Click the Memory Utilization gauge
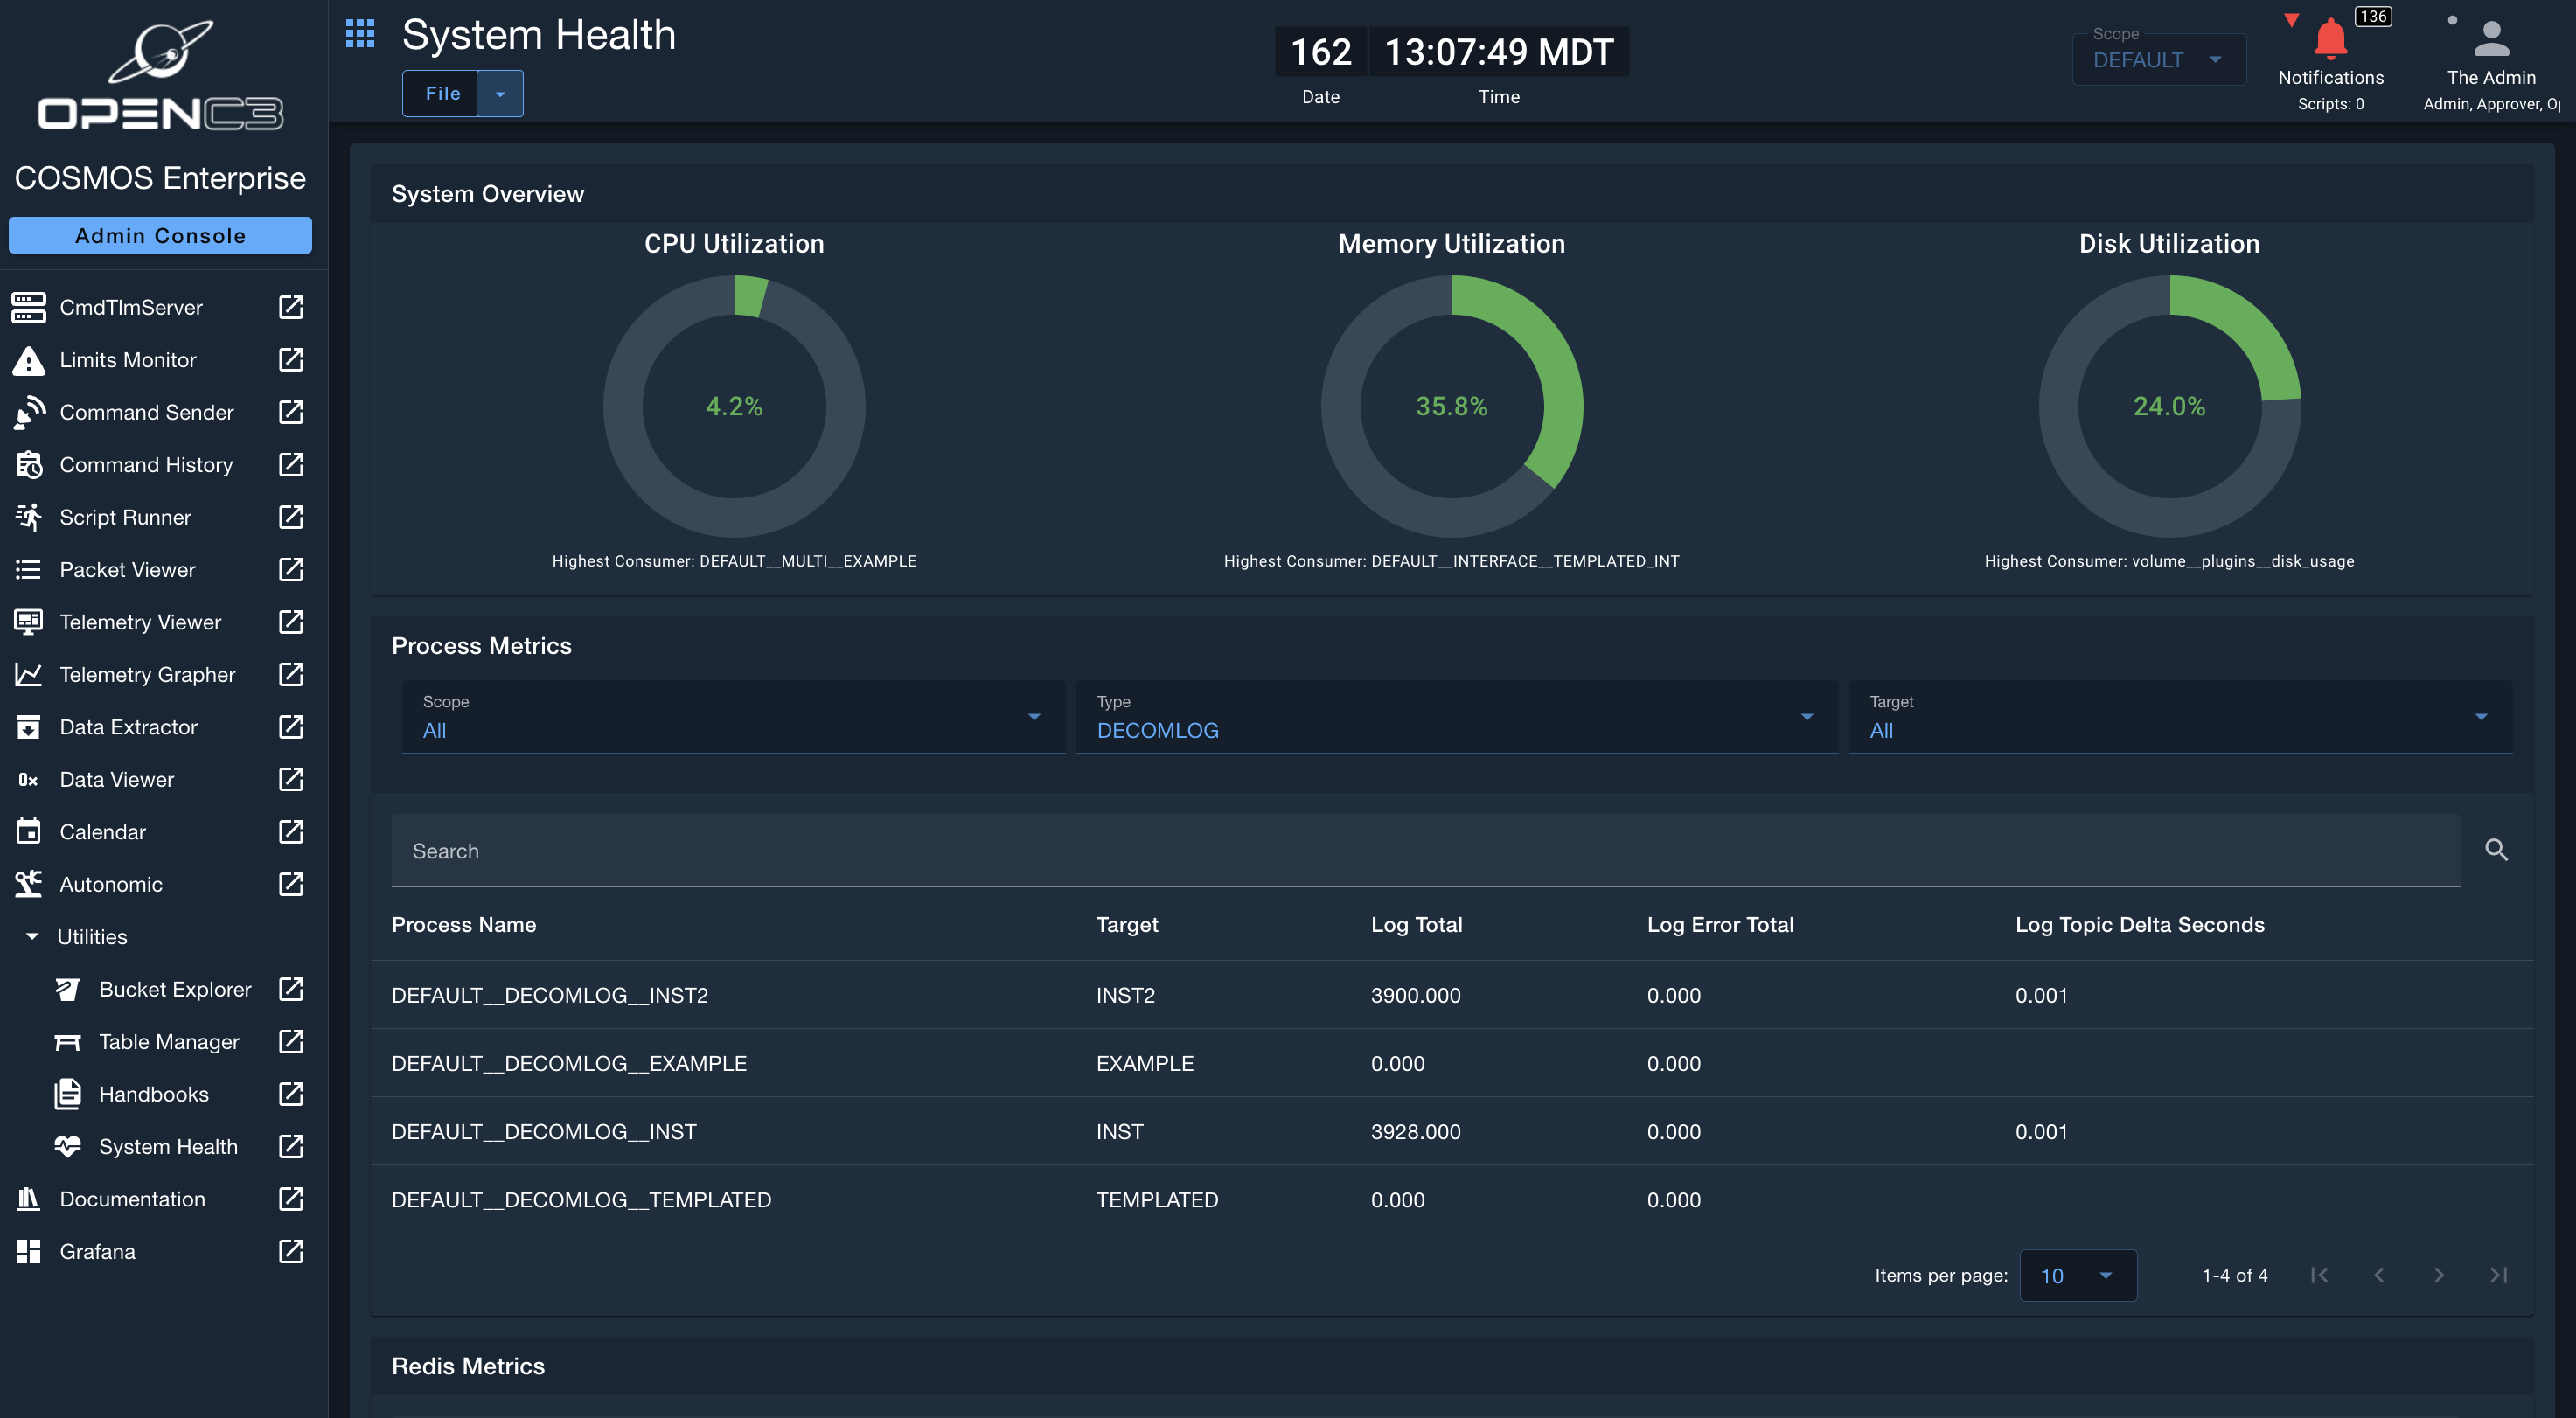 tap(1452, 406)
